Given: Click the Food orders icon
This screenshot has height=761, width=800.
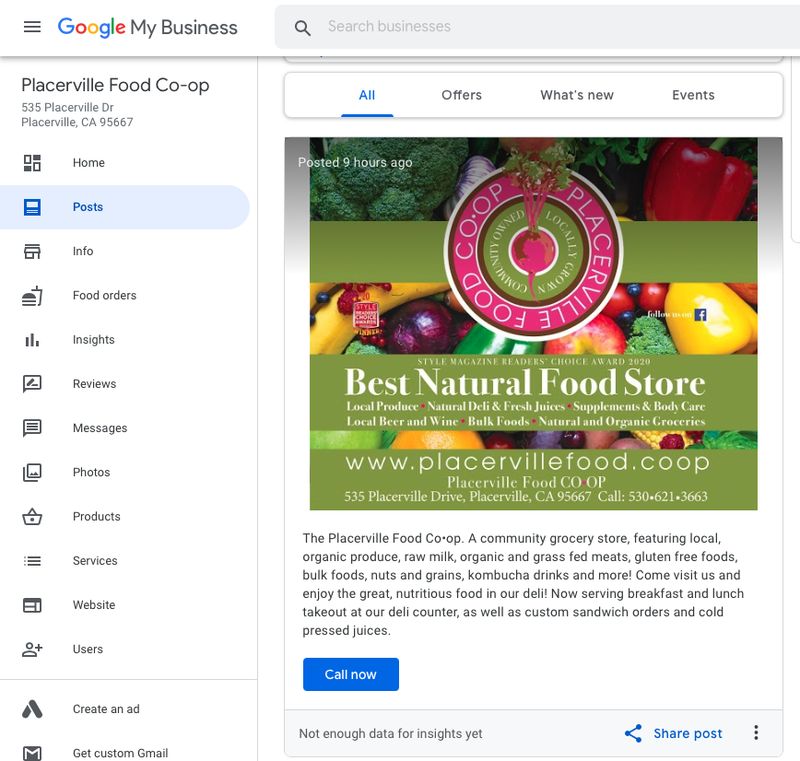Looking at the screenshot, I should coord(32,296).
